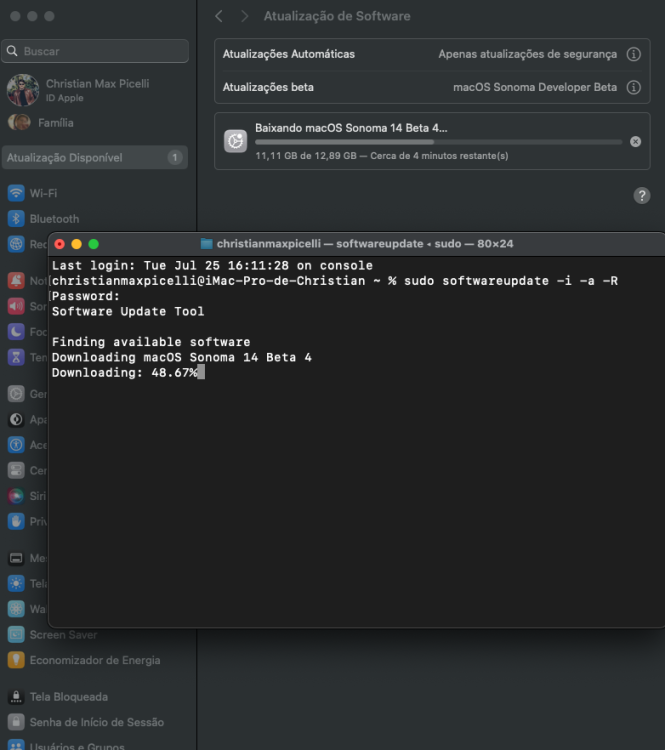The image size is (665, 750).
Task: Open the Mesa/Dock icon in sidebar
Action: [x=16, y=558]
